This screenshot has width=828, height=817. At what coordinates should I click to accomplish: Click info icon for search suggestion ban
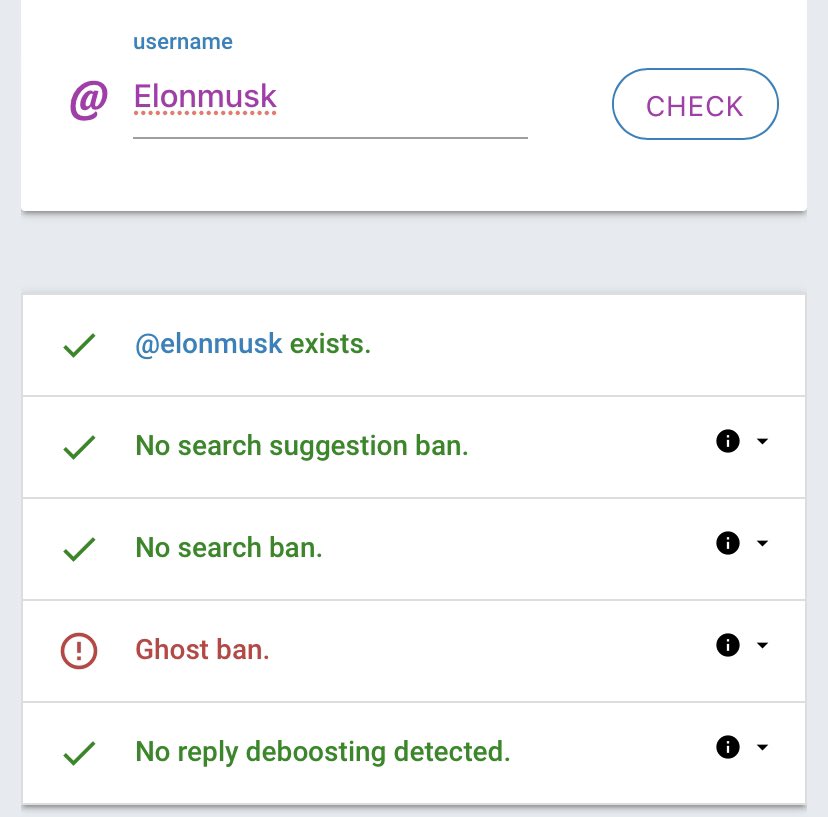pos(728,441)
